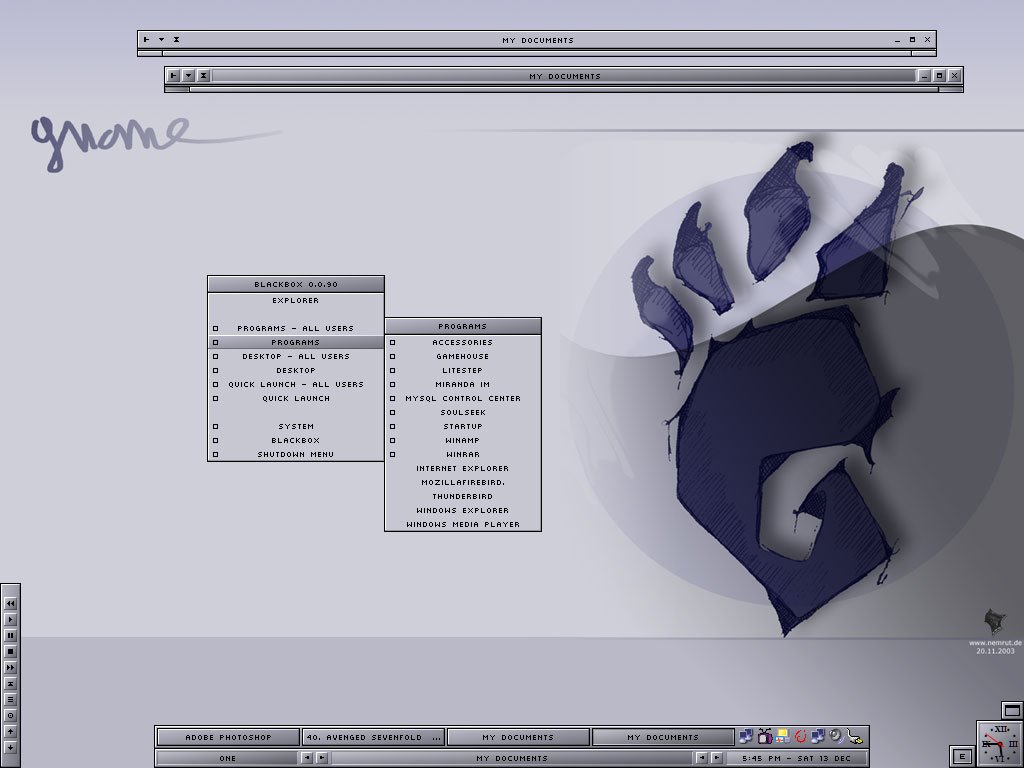Close the upper My Documents window

[x=927, y=40]
